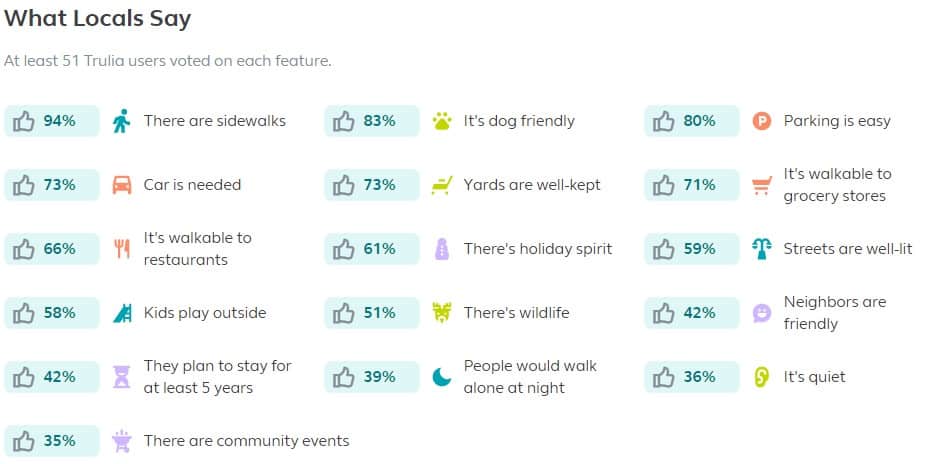
Task: Click the orange P parking icon
Action: 762,121
